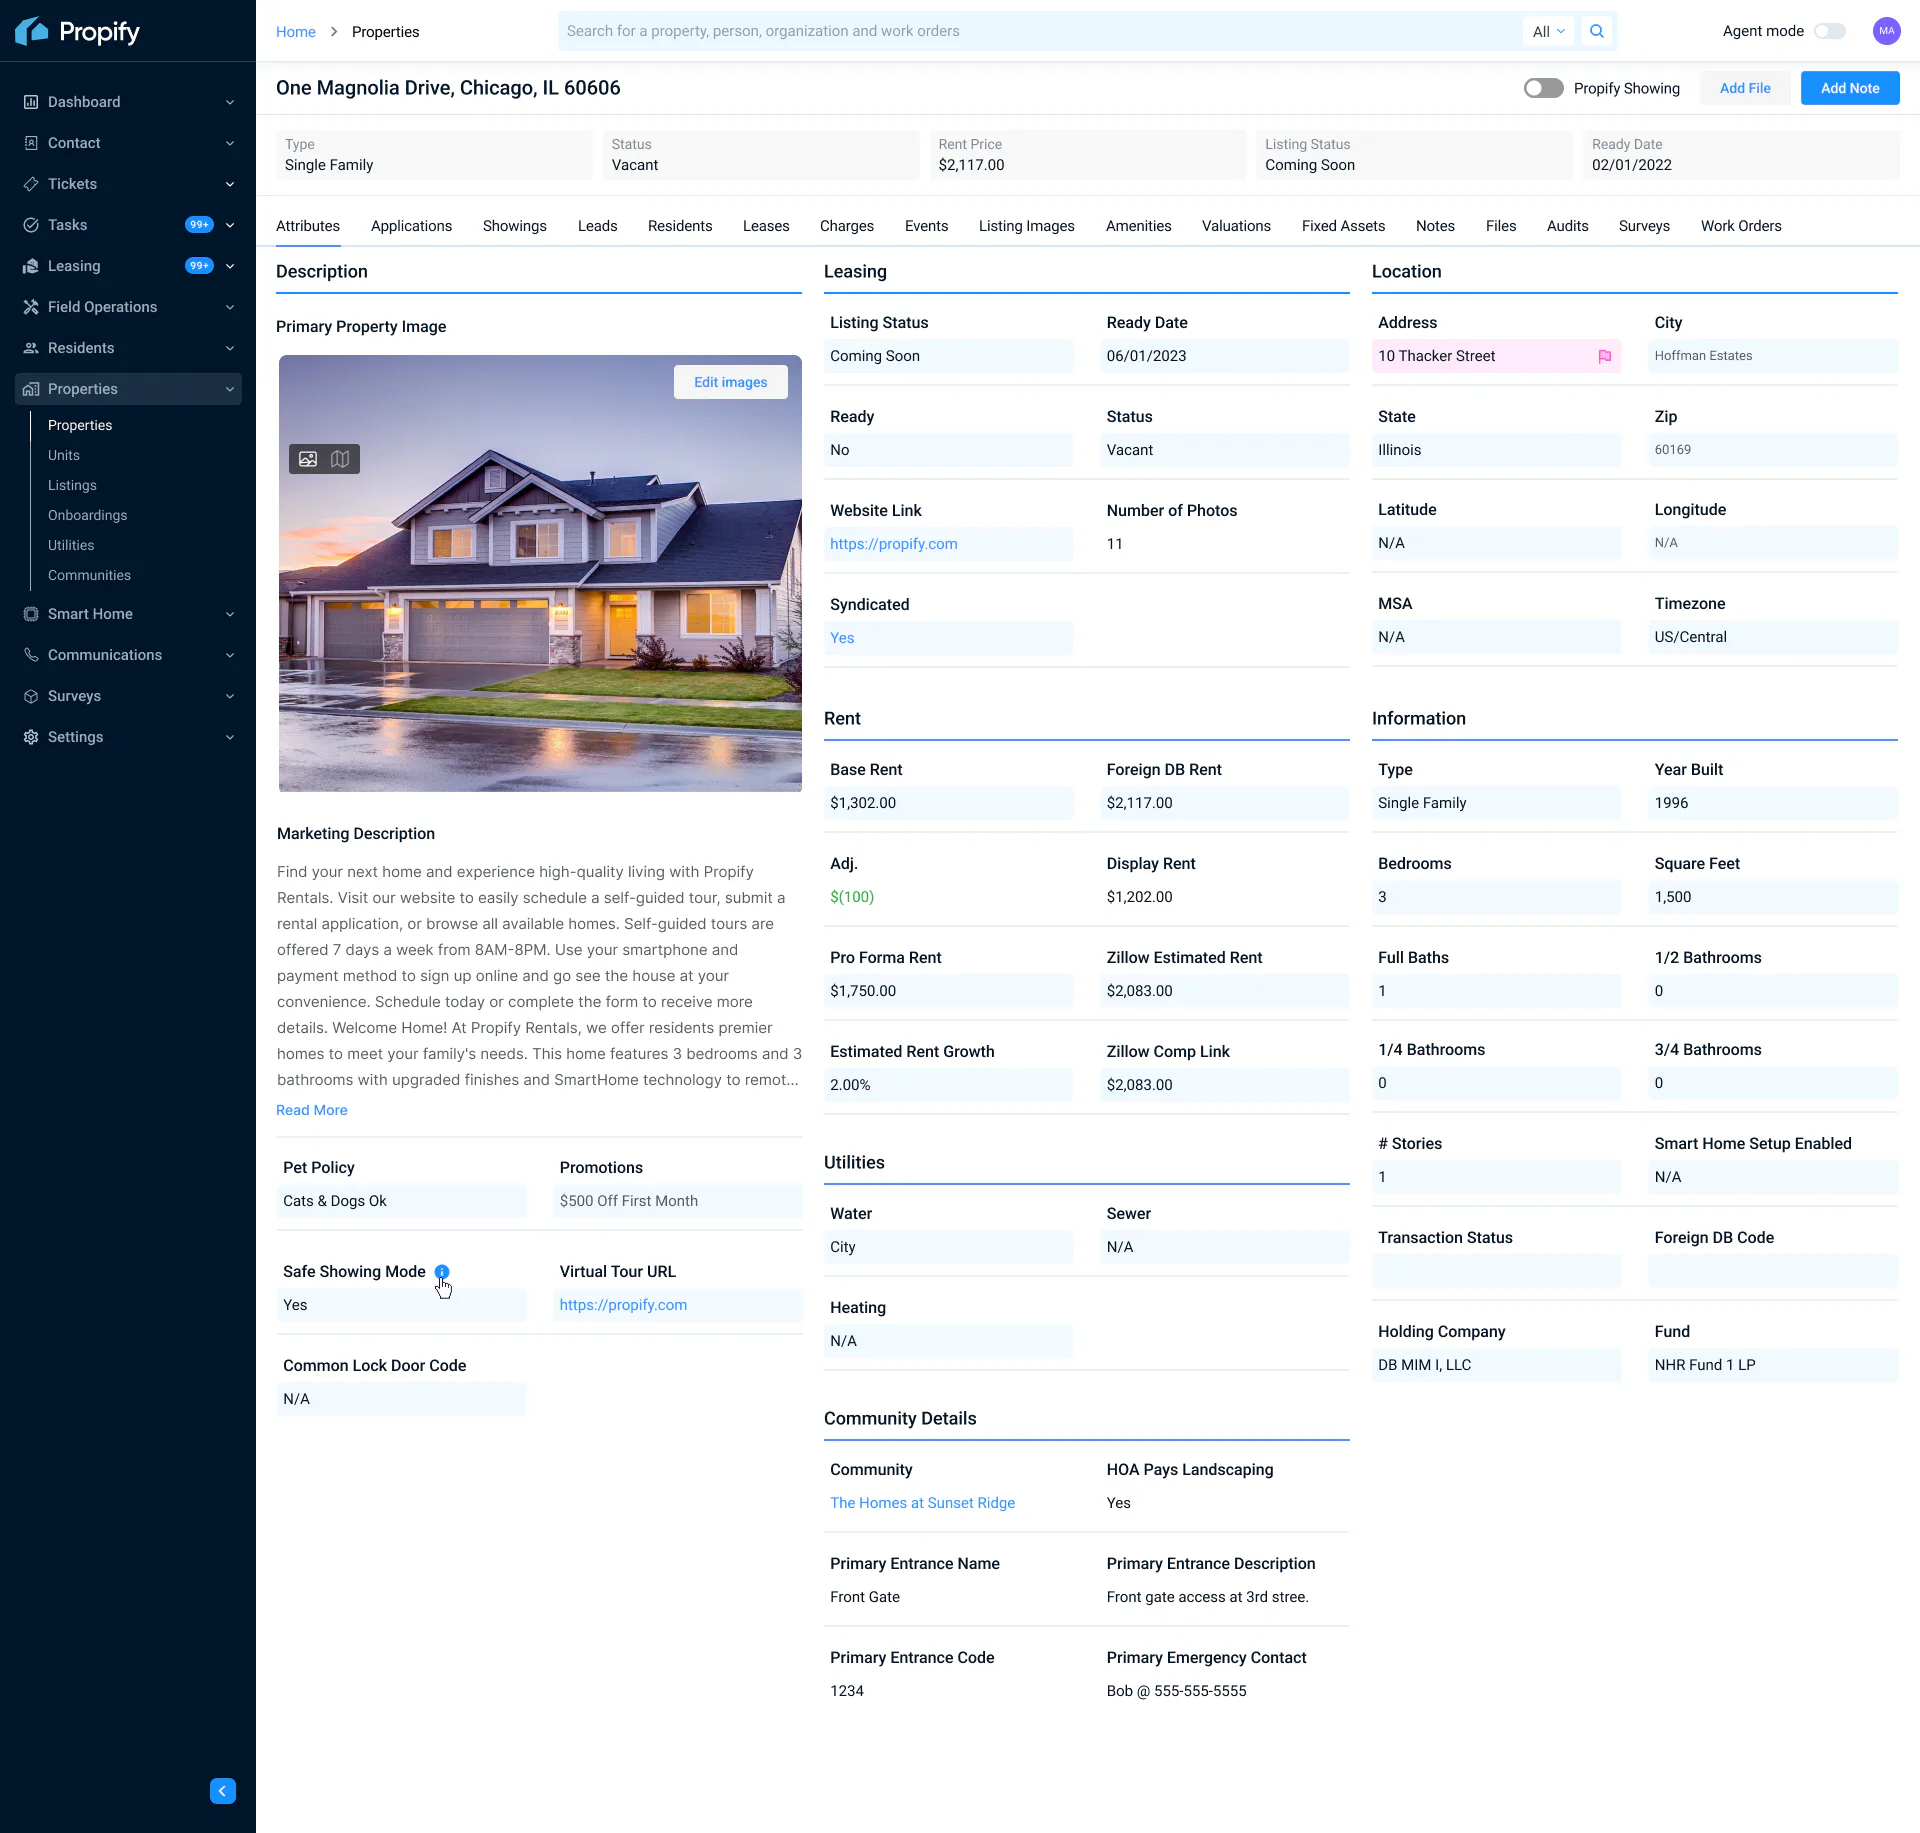Select the image gallery icon on property photo

pyautogui.click(x=307, y=459)
